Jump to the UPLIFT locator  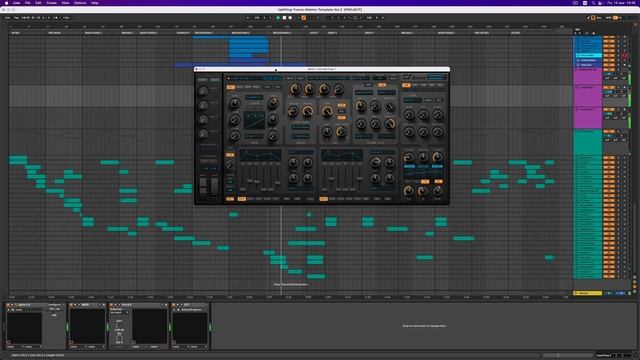point(314,33)
